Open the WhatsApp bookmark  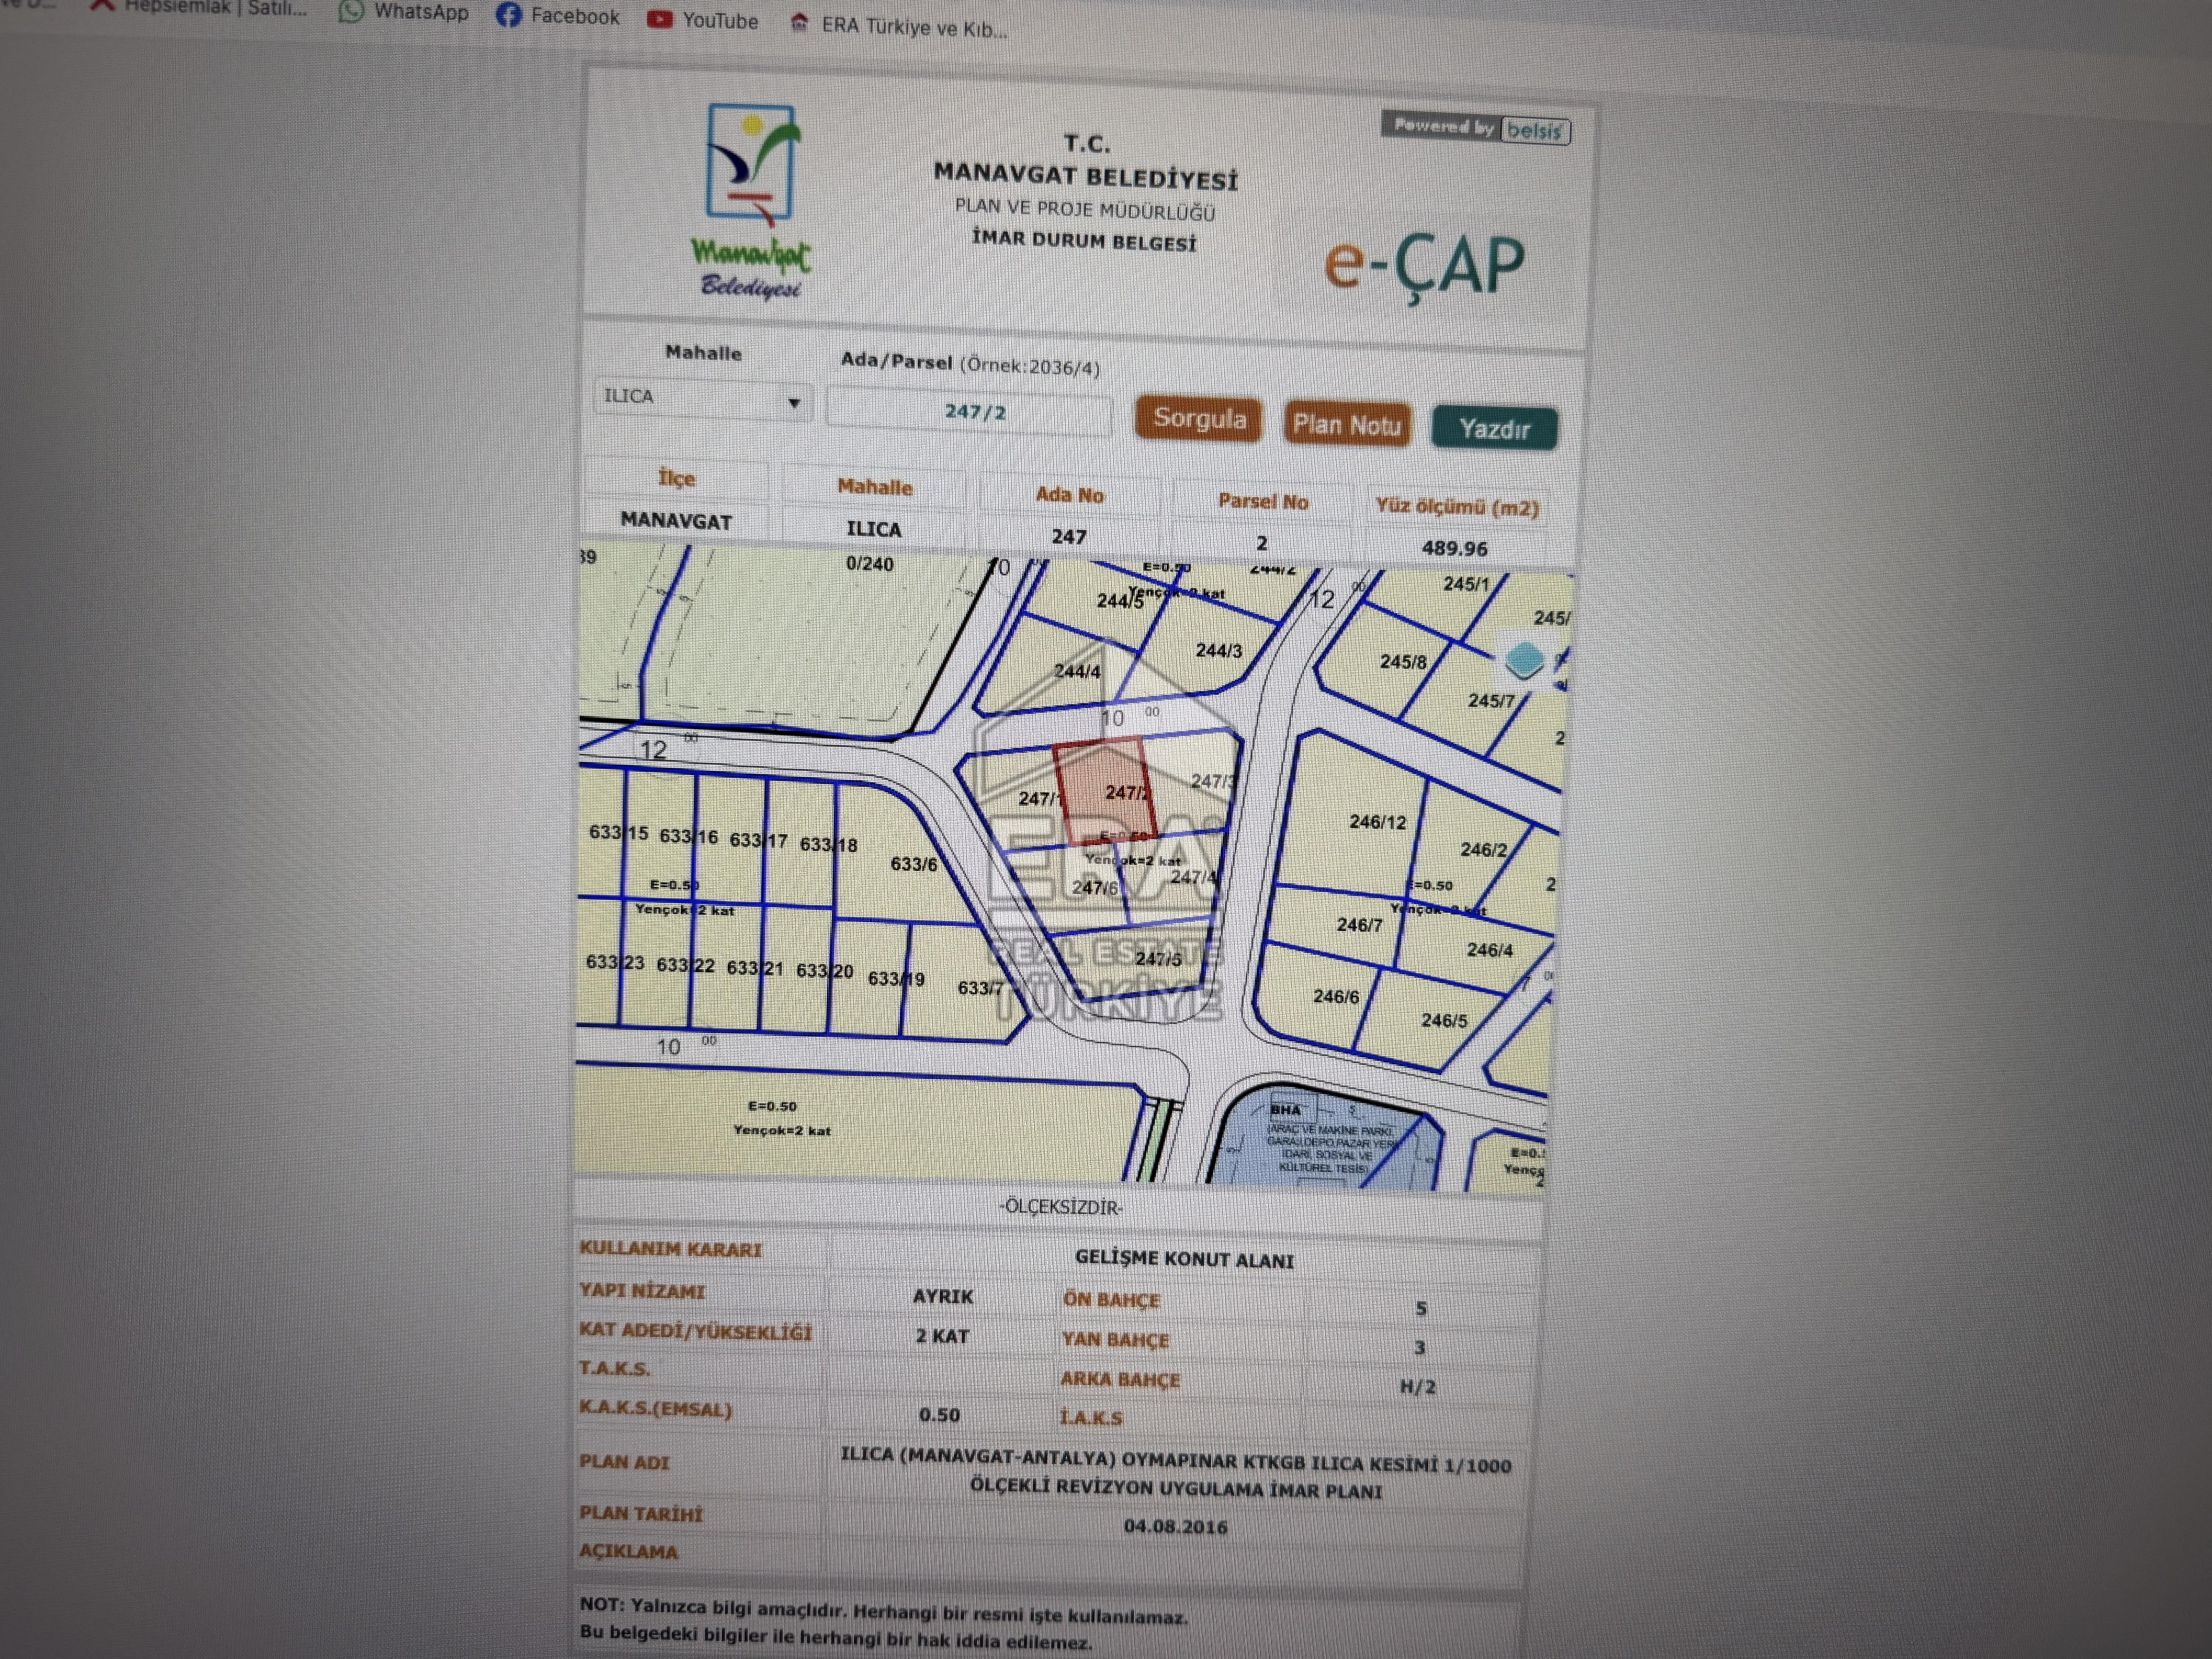tap(404, 12)
